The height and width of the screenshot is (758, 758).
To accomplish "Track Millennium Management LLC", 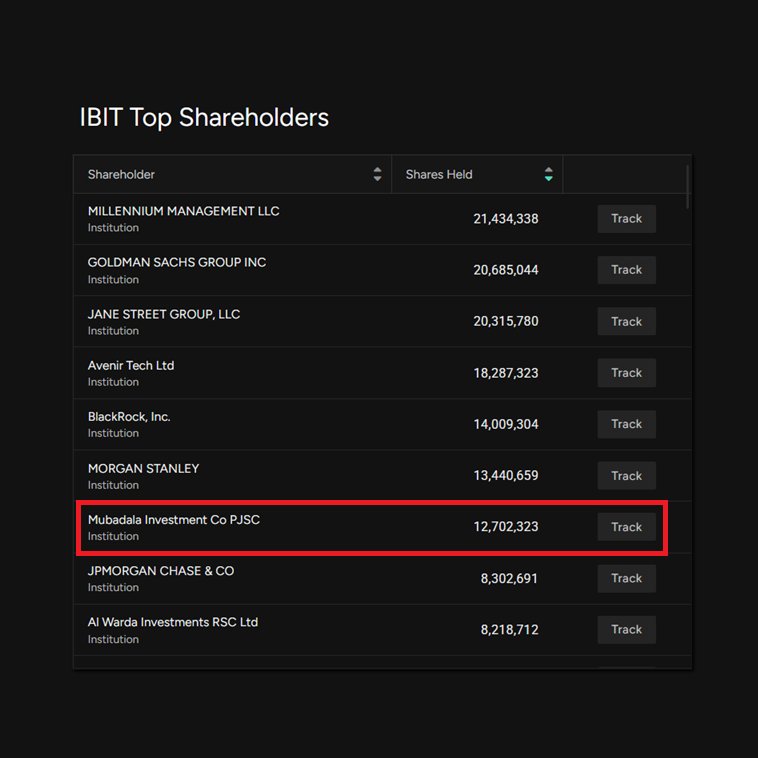I will [627, 219].
